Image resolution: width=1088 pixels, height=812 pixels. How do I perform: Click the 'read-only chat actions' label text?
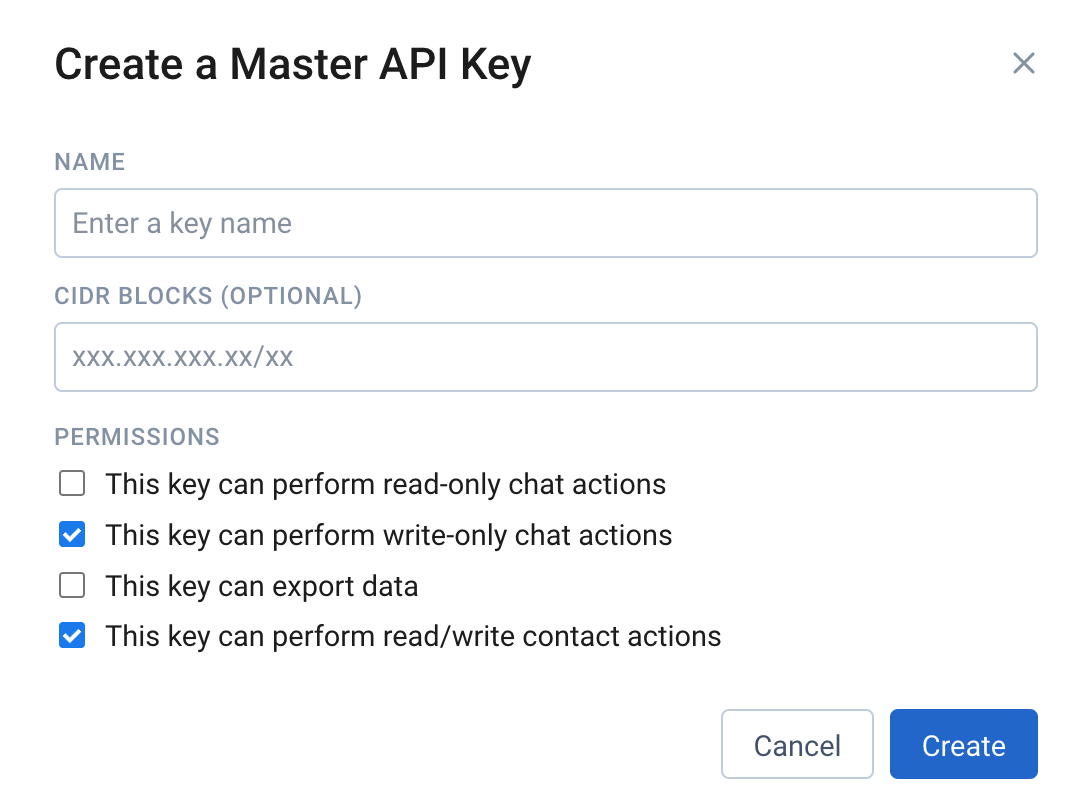386,485
